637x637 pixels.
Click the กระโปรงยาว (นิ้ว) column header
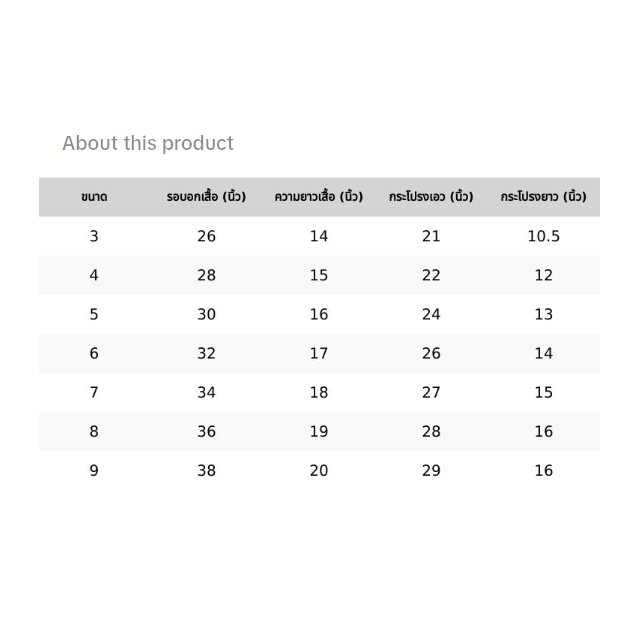tap(543, 197)
